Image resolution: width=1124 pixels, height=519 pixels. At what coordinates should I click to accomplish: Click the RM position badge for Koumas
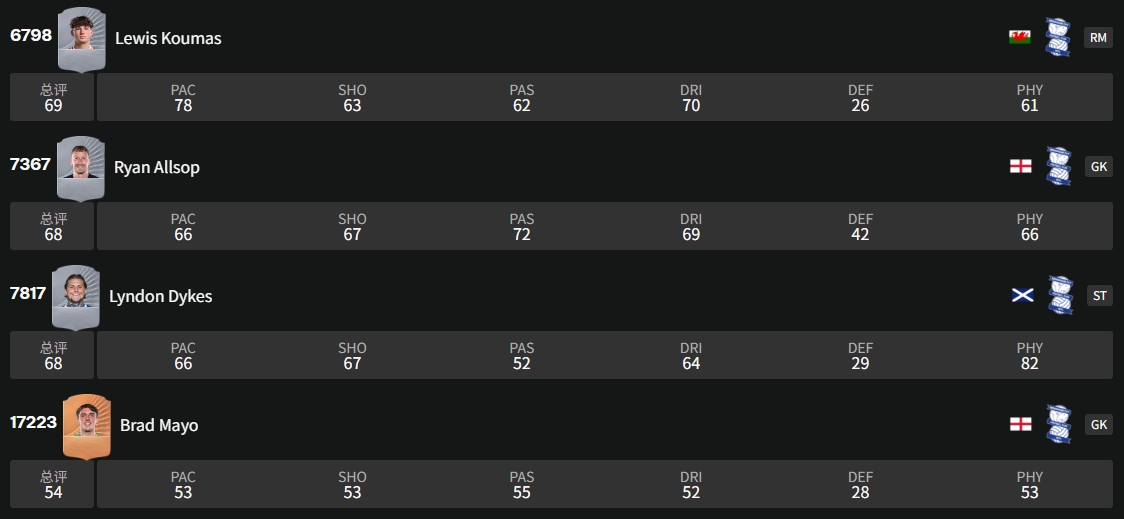tap(1098, 38)
